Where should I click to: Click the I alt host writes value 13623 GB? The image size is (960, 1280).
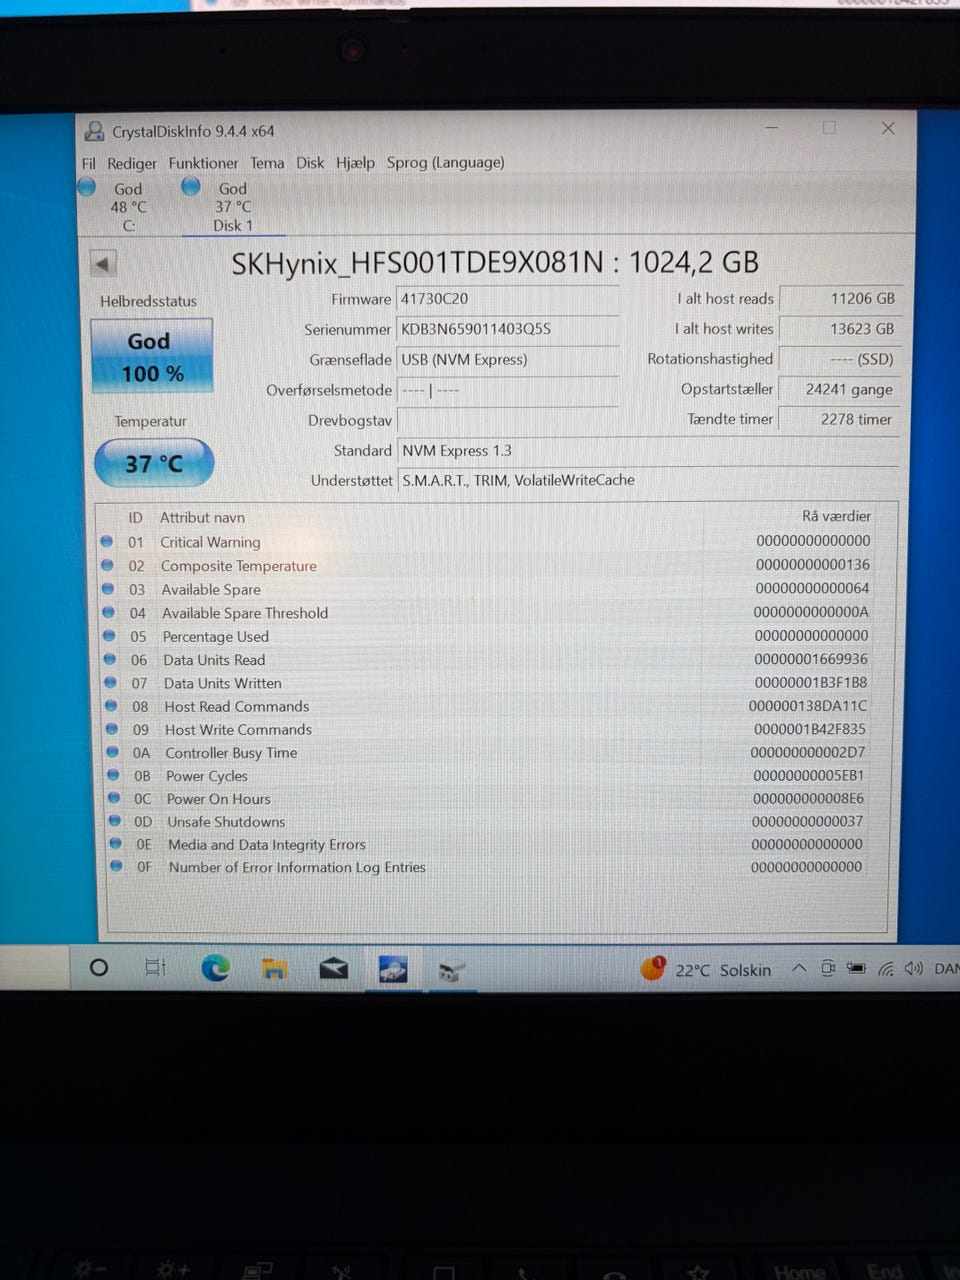coord(840,328)
